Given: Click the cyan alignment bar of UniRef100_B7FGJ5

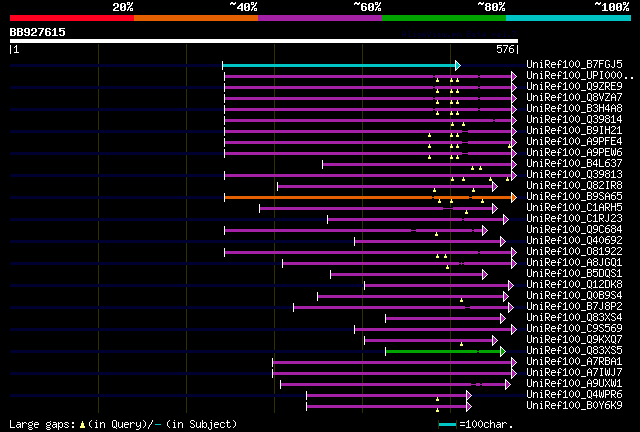Looking at the screenshot, I should [339, 65].
